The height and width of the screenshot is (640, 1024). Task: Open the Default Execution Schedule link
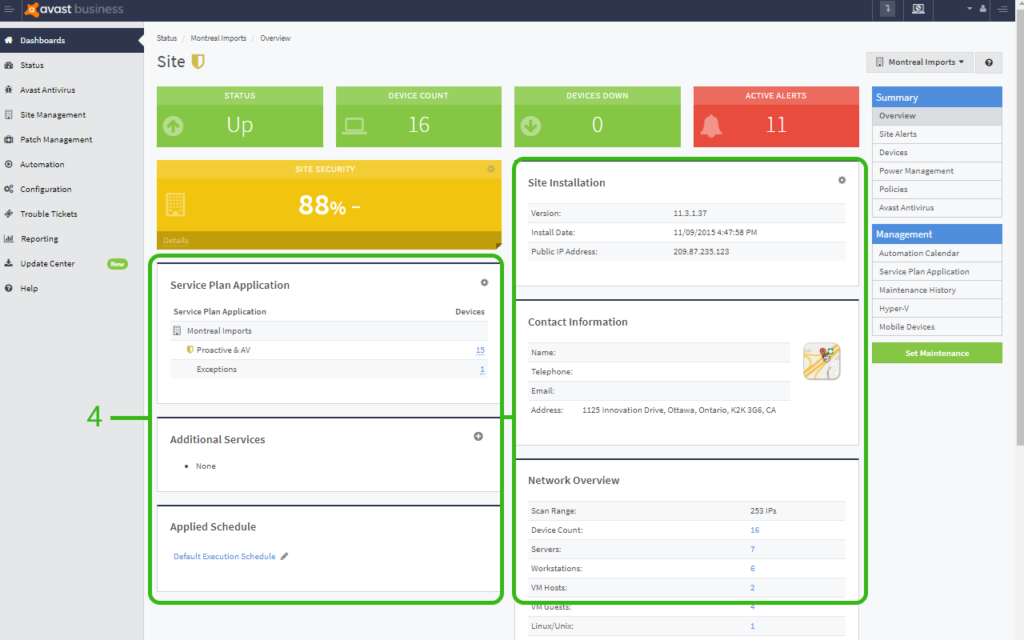pos(224,556)
